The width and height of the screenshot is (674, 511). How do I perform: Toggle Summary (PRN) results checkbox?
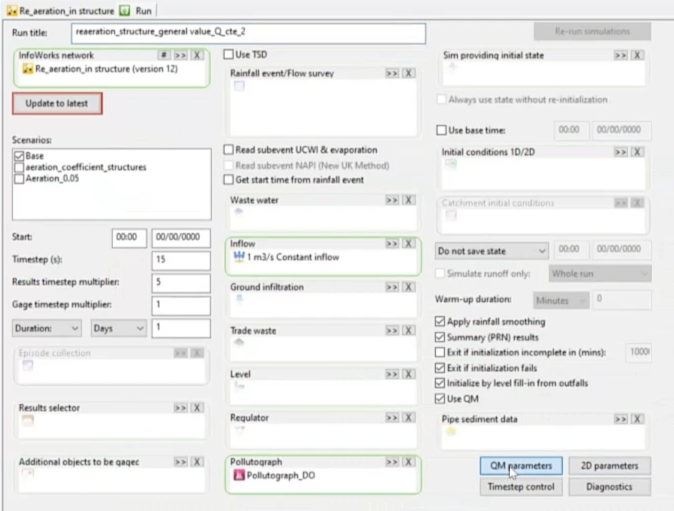coord(440,337)
